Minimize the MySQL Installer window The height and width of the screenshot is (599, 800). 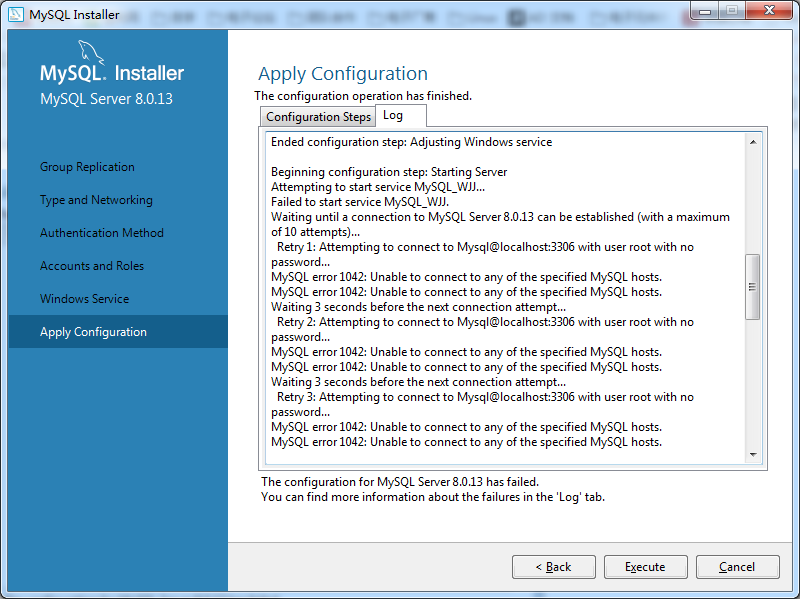tap(705, 11)
